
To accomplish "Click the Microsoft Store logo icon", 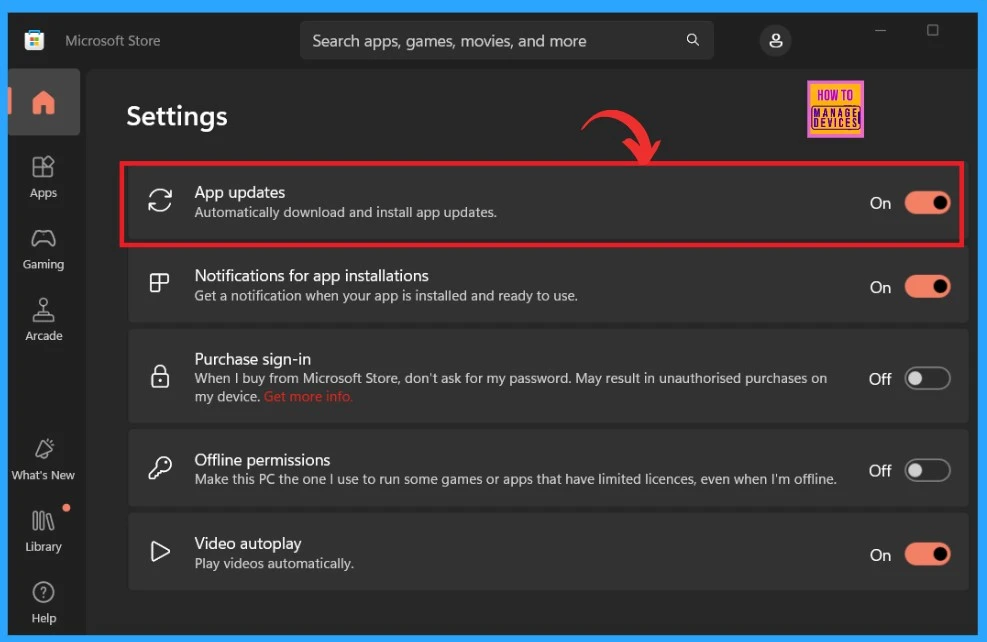I will 34,40.
